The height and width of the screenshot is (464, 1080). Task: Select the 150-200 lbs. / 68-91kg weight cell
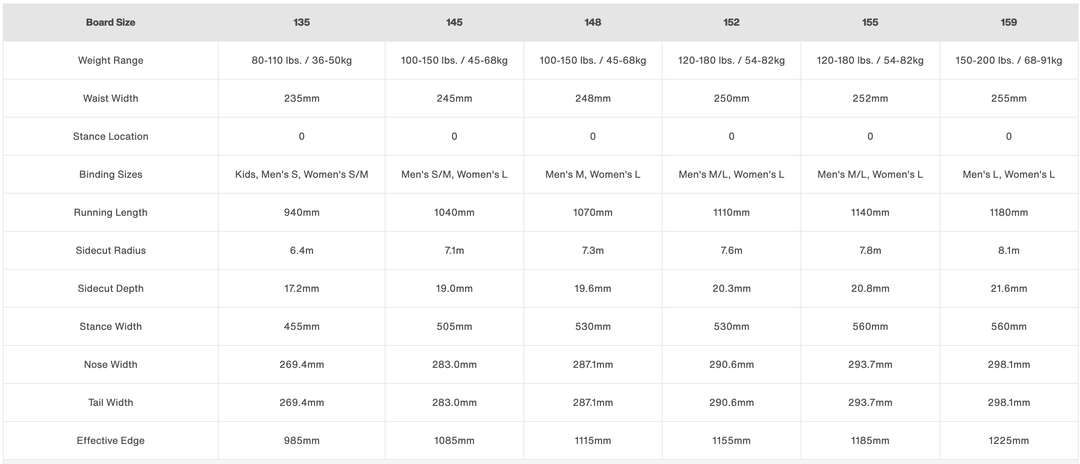coord(1008,60)
